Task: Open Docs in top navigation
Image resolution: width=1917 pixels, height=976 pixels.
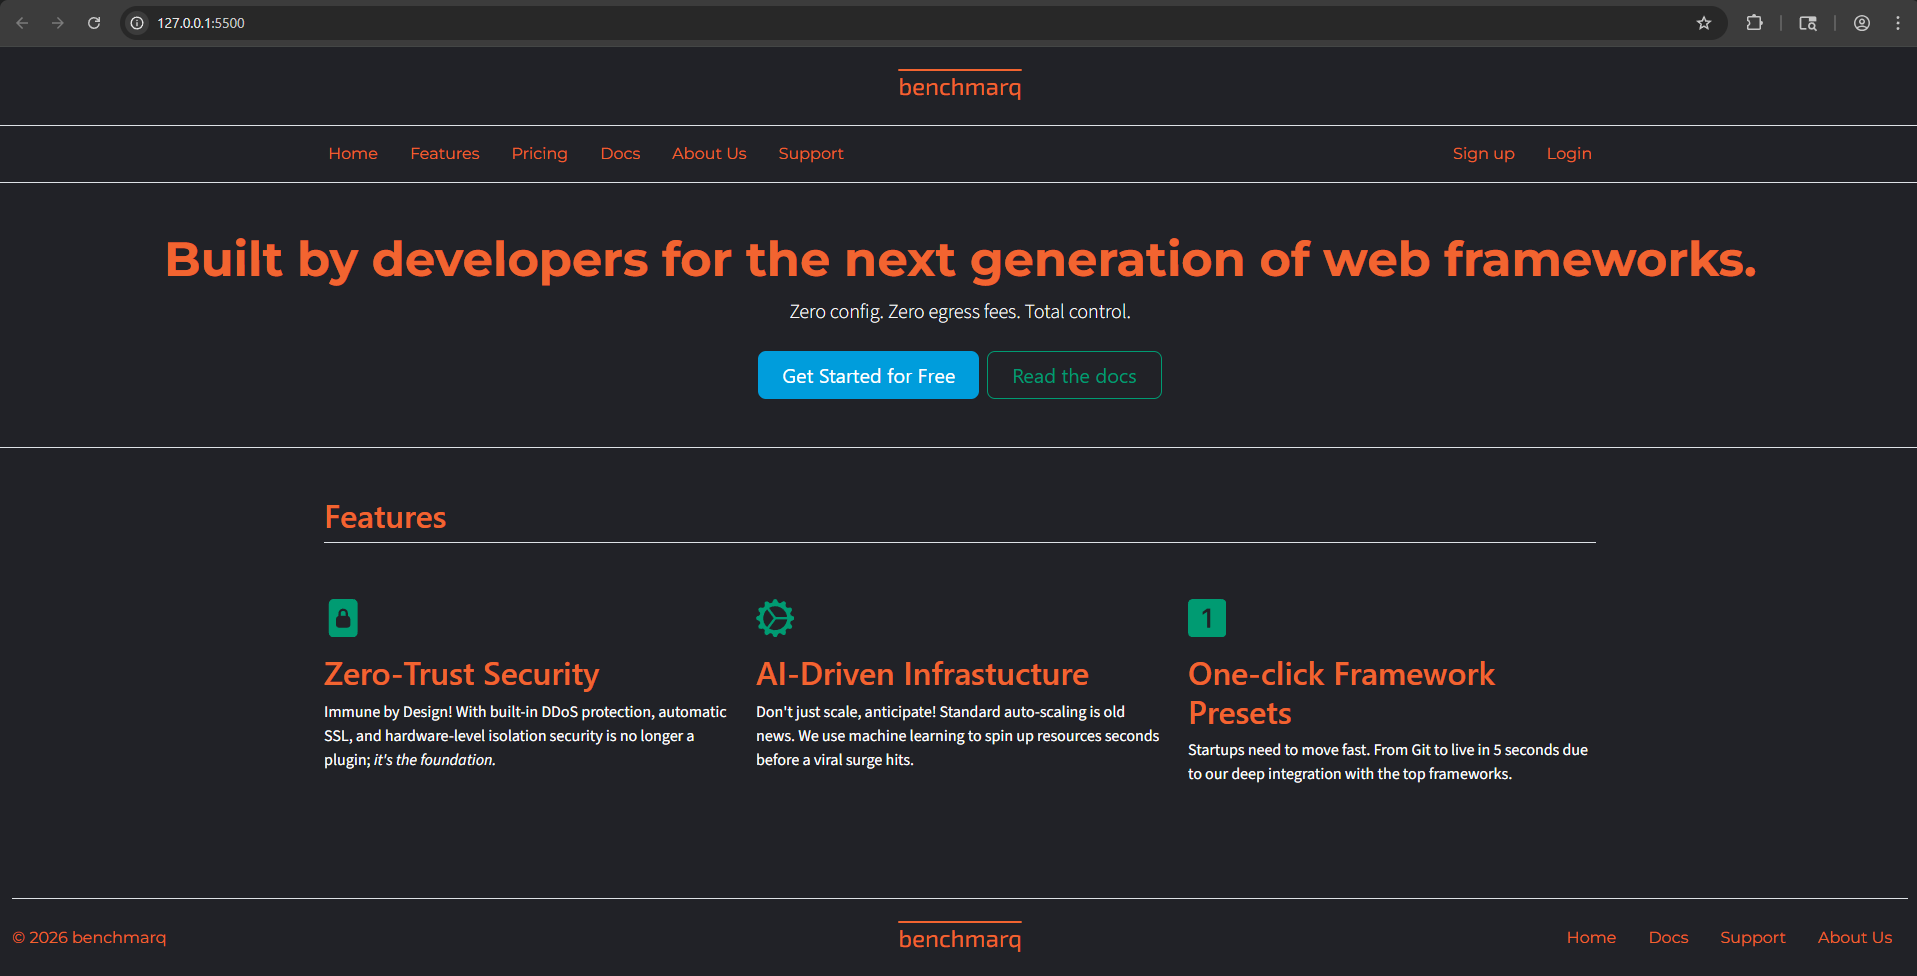Action: [x=620, y=153]
